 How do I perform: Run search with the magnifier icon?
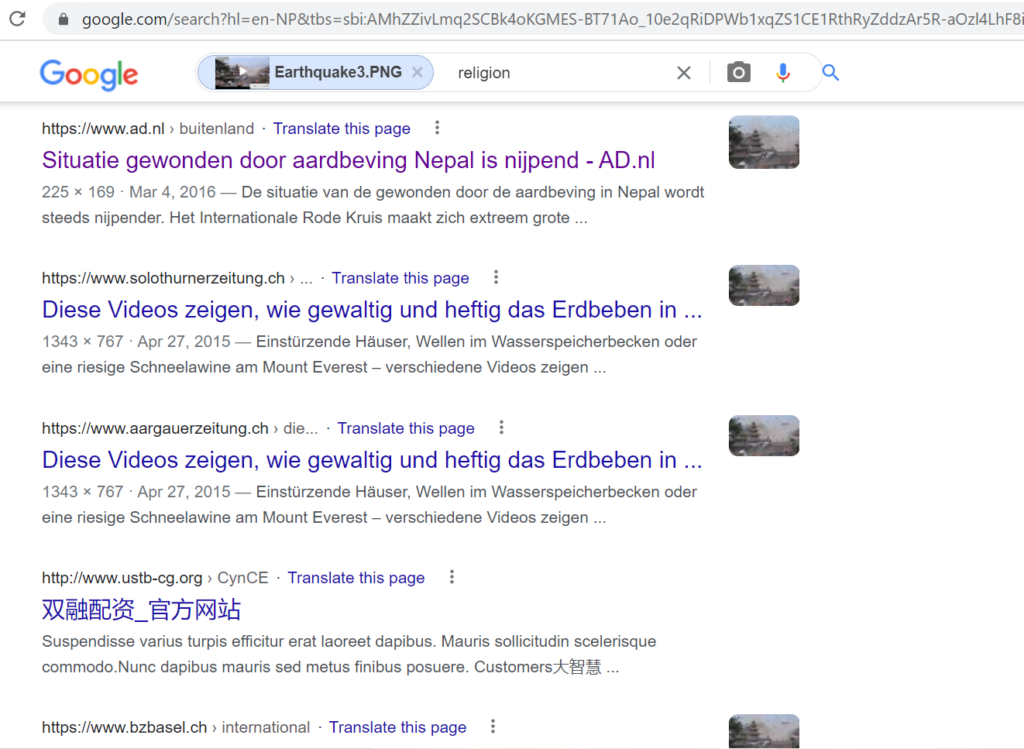(830, 72)
